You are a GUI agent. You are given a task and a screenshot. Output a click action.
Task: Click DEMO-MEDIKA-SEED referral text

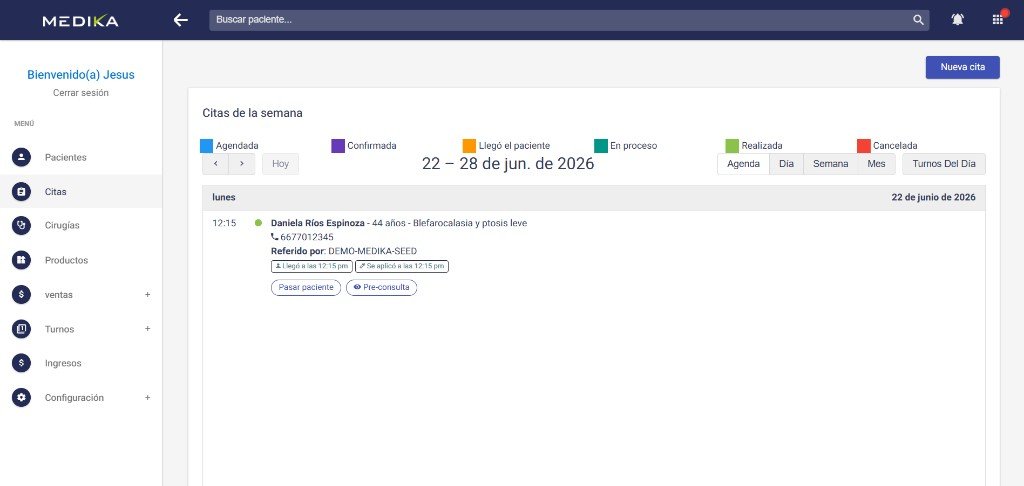[372, 251]
